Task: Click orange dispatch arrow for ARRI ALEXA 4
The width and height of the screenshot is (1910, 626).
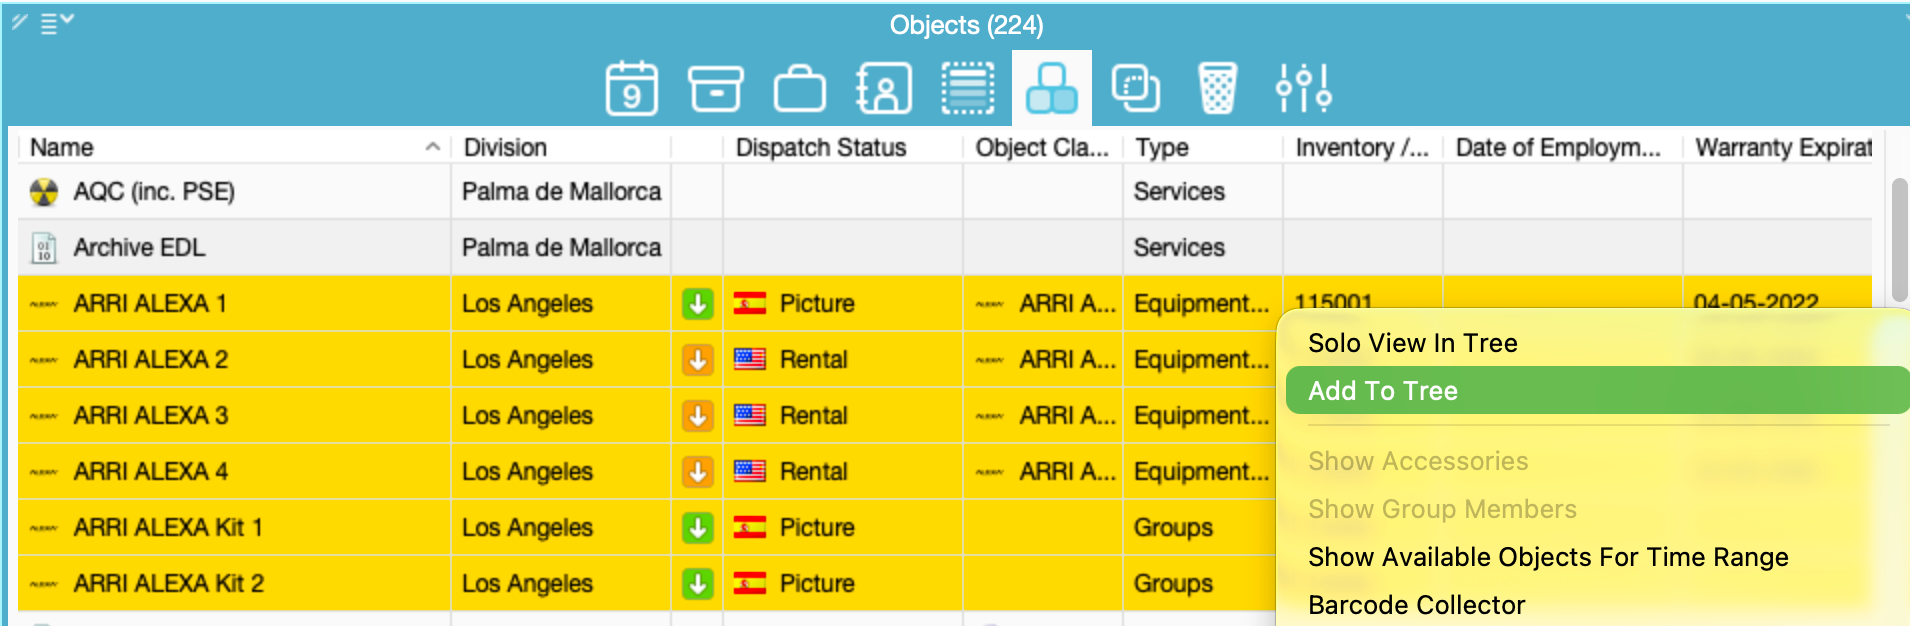Action: tap(698, 471)
